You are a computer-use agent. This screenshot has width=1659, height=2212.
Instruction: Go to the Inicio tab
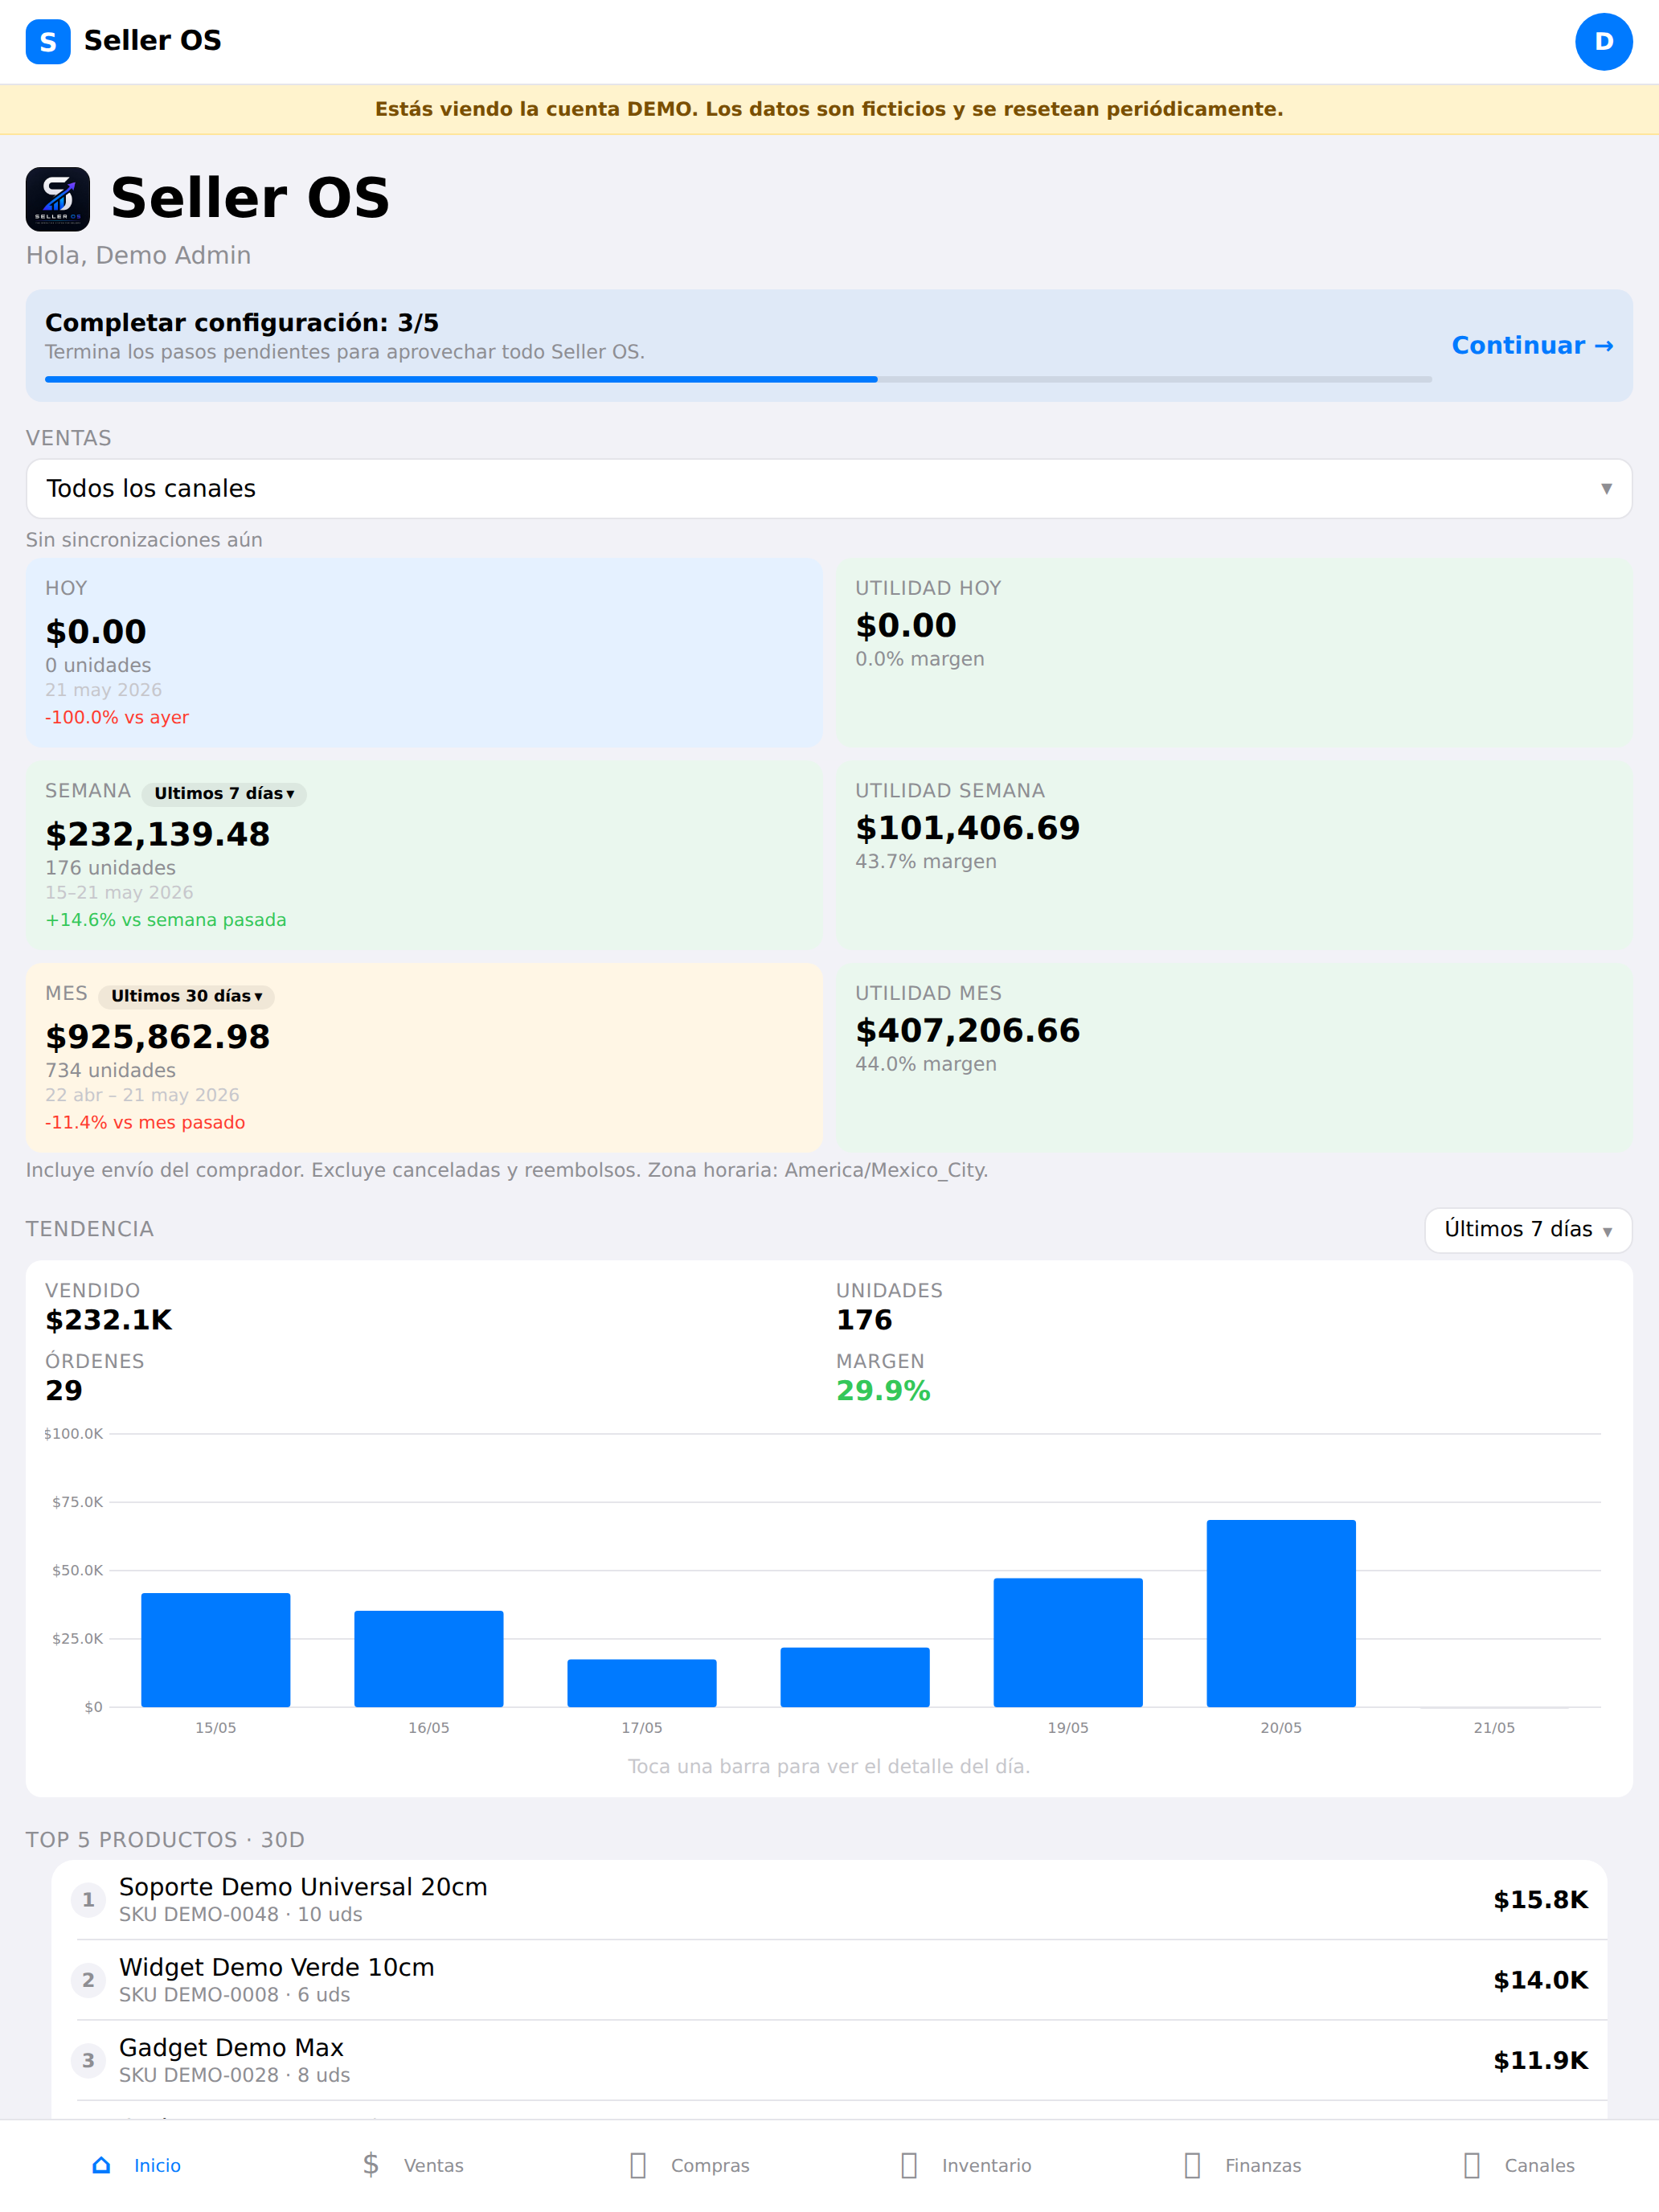137,2165
